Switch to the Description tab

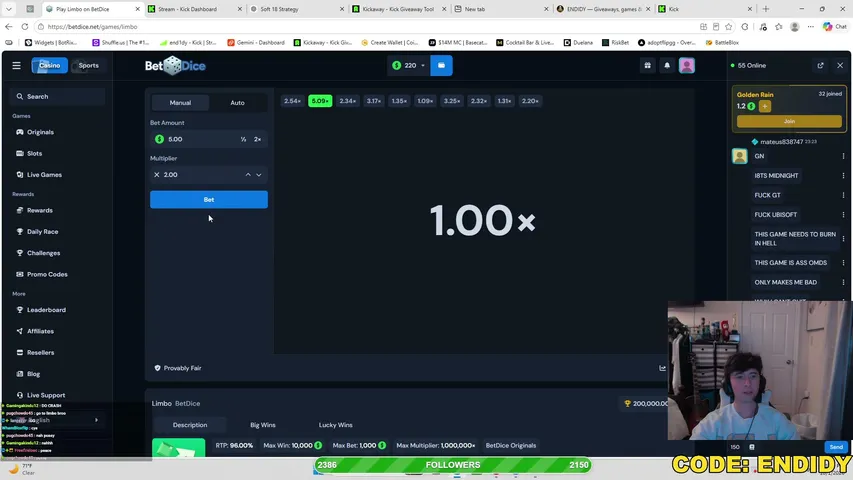click(x=190, y=425)
